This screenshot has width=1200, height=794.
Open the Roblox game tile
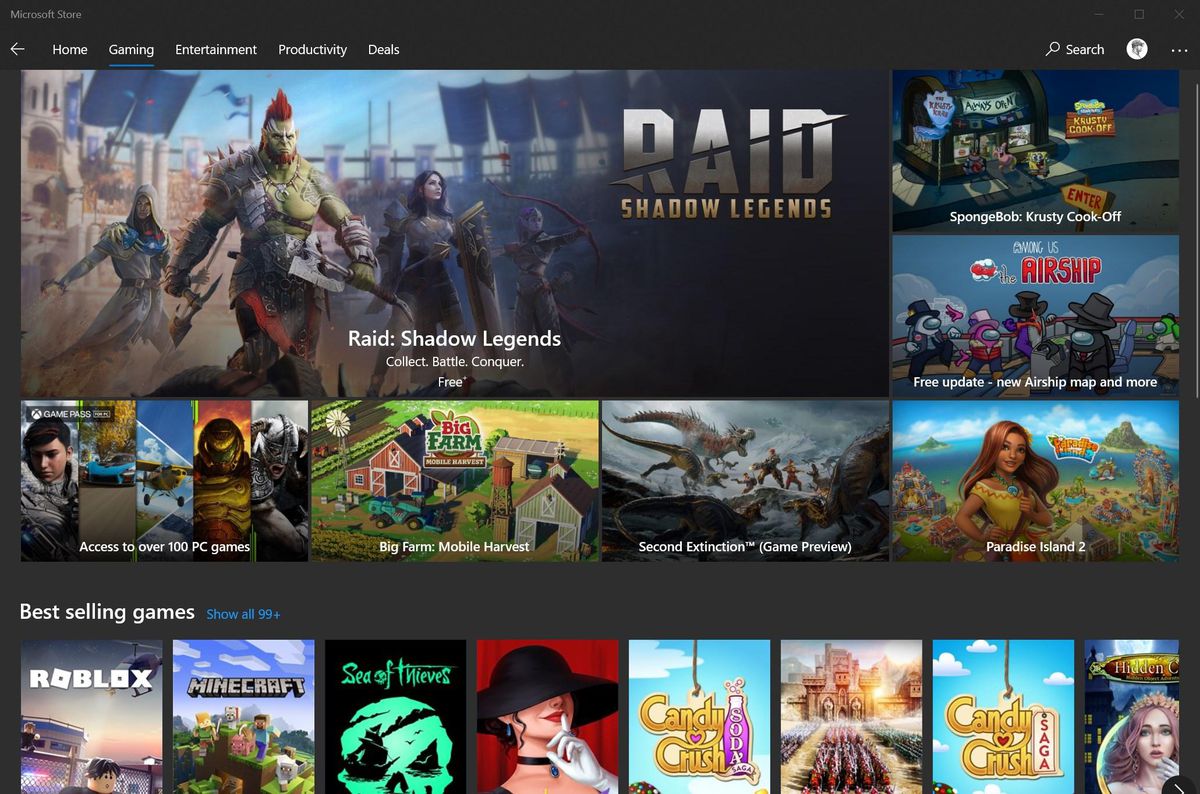coord(91,717)
